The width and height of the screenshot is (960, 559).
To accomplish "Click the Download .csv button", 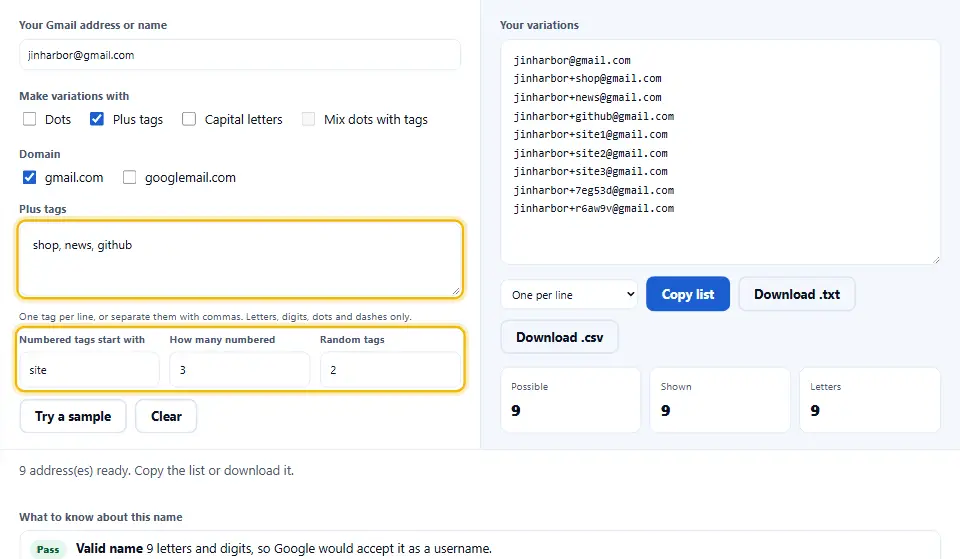I will tap(560, 337).
